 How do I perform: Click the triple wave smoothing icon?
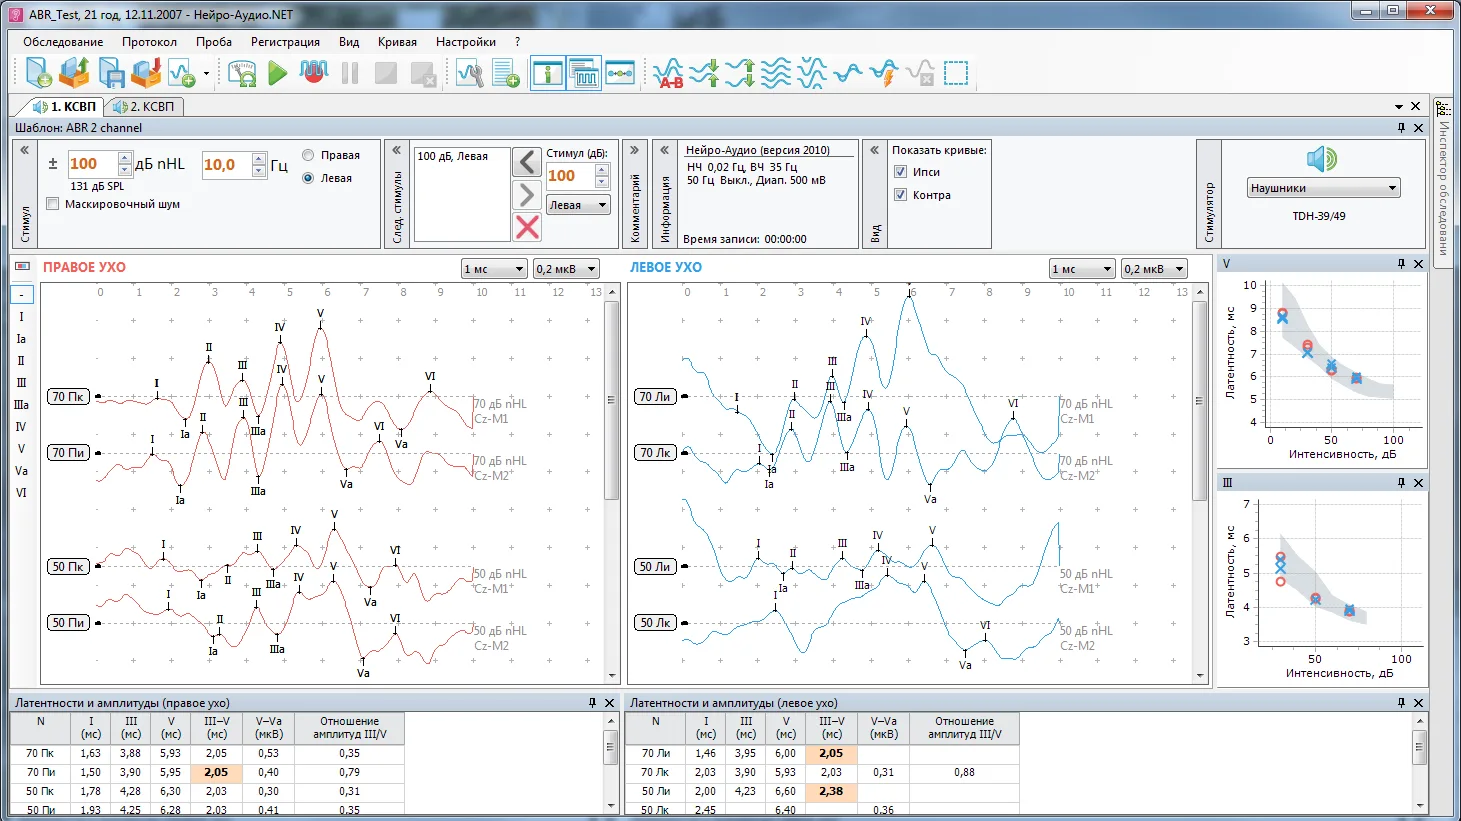(x=776, y=73)
